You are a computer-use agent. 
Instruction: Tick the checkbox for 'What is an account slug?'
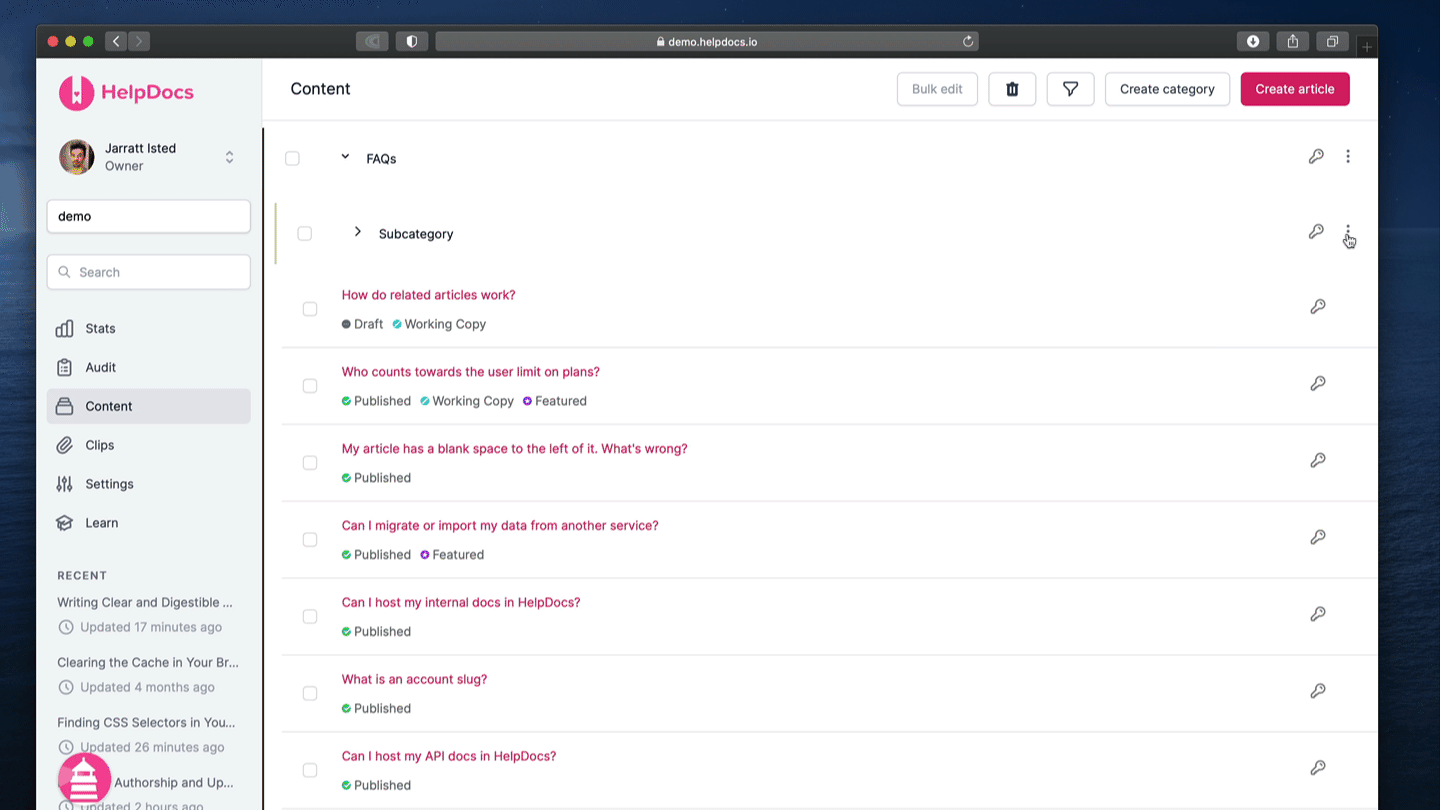[310, 694]
